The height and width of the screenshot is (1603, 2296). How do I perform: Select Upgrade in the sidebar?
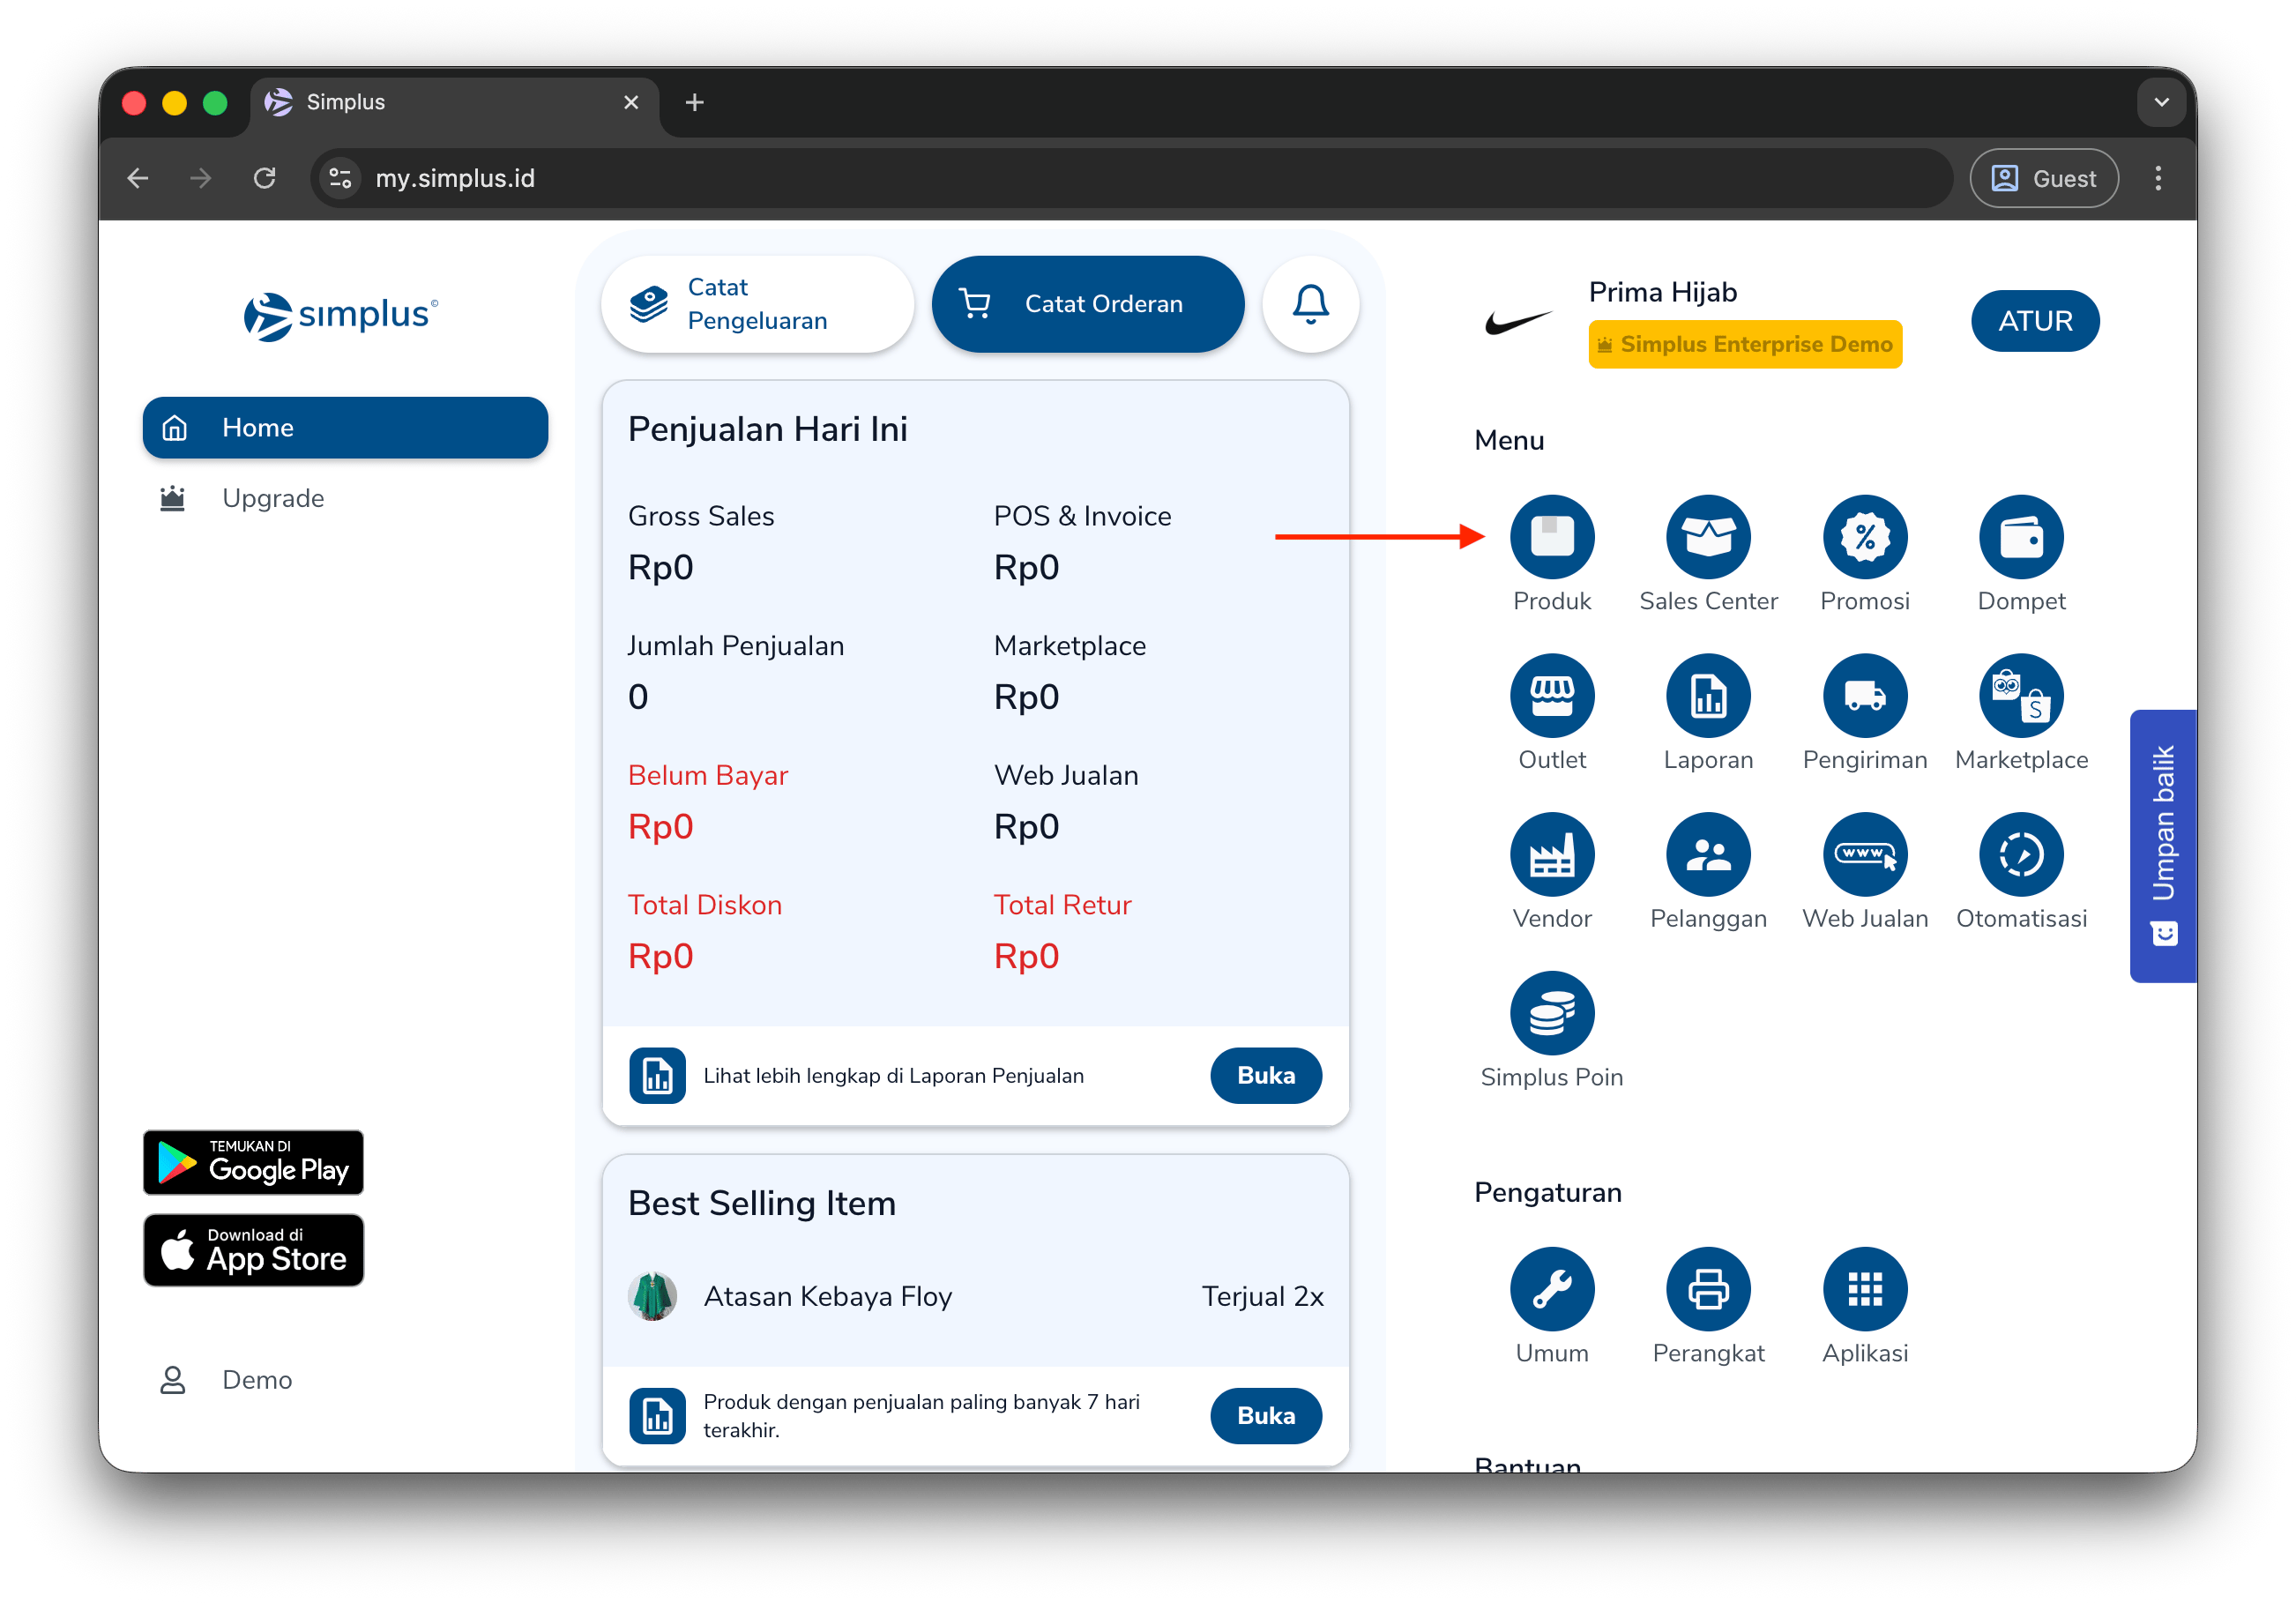point(345,498)
